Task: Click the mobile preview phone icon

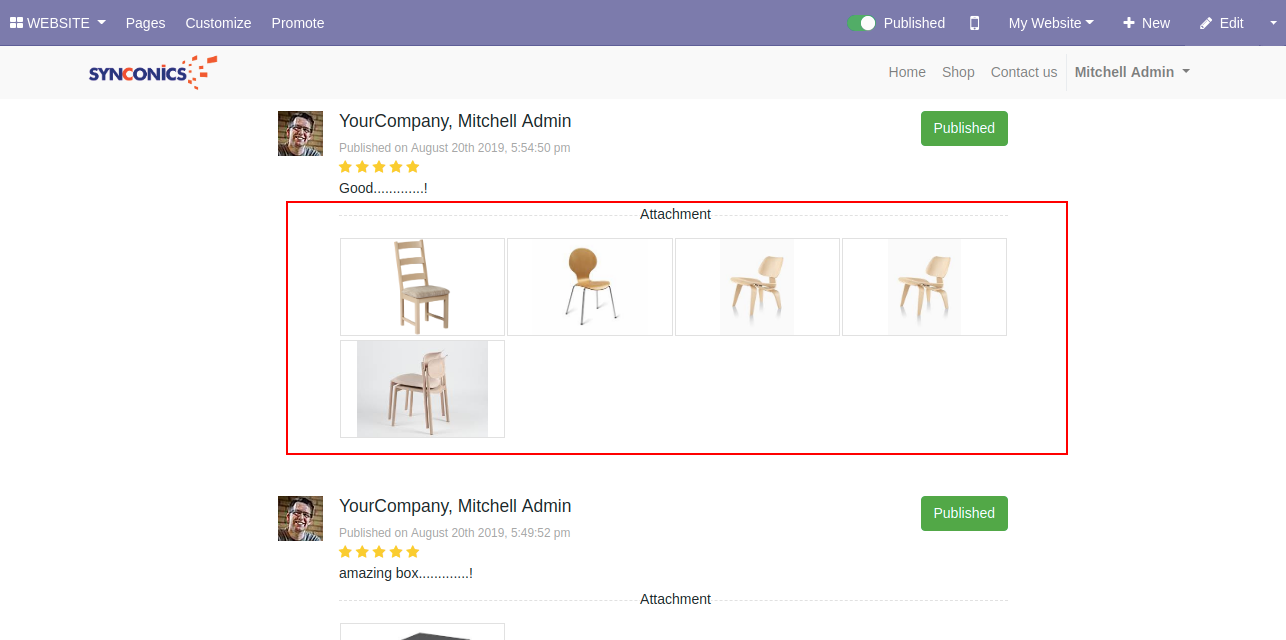Action: coord(974,23)
